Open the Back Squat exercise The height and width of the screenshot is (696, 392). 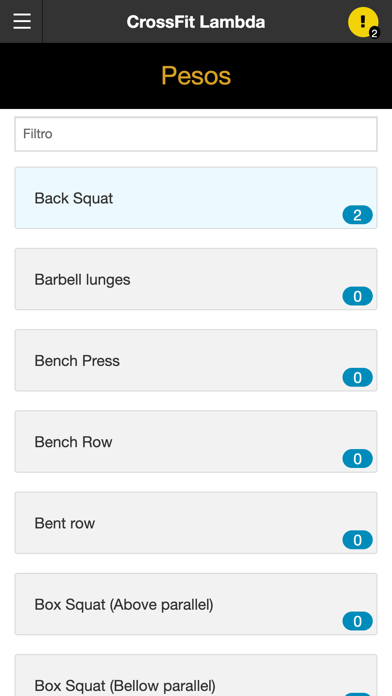(196, 198)
